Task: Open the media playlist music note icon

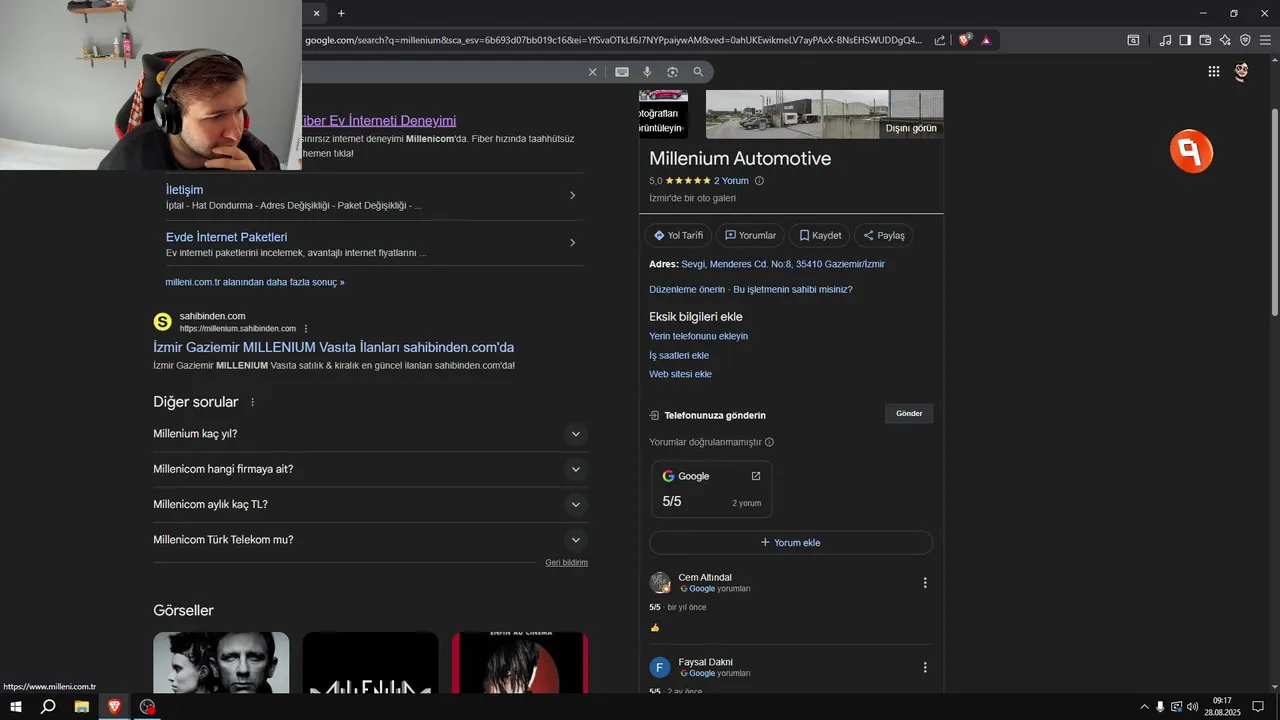Action: [x=1165, y=40]
